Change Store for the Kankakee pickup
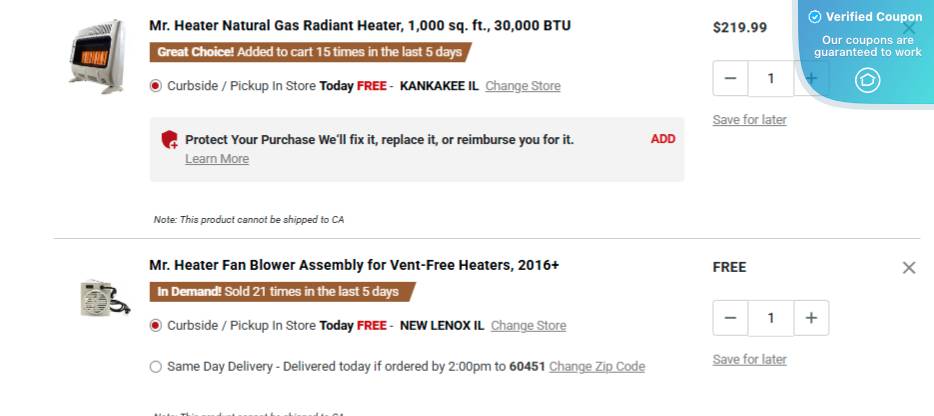The height and width of the screenshot is (416, 934). 523,86
